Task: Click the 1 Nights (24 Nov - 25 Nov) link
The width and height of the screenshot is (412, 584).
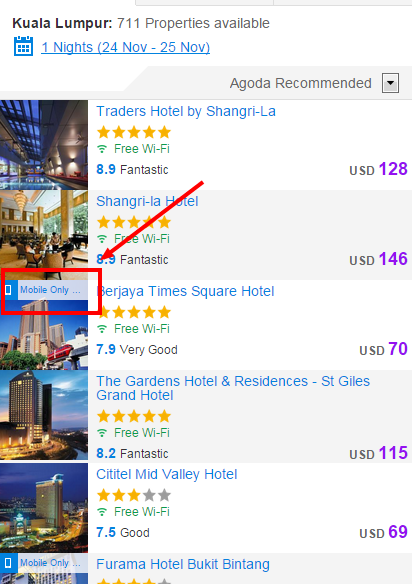Action: click(126, 47)
